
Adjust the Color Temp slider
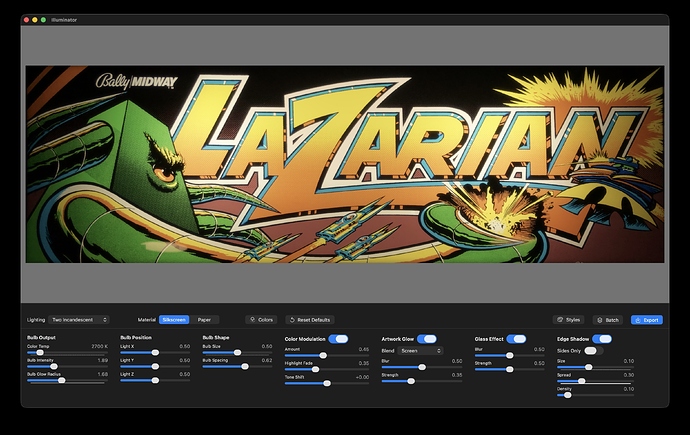(x=67, y=352)
